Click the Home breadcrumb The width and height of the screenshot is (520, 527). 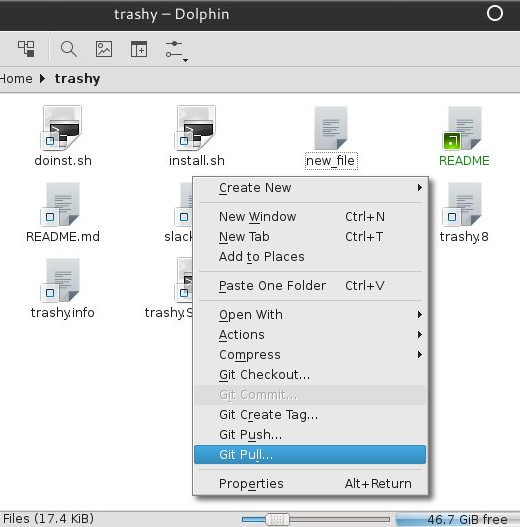pyautogui.click(x=16, y=79)
